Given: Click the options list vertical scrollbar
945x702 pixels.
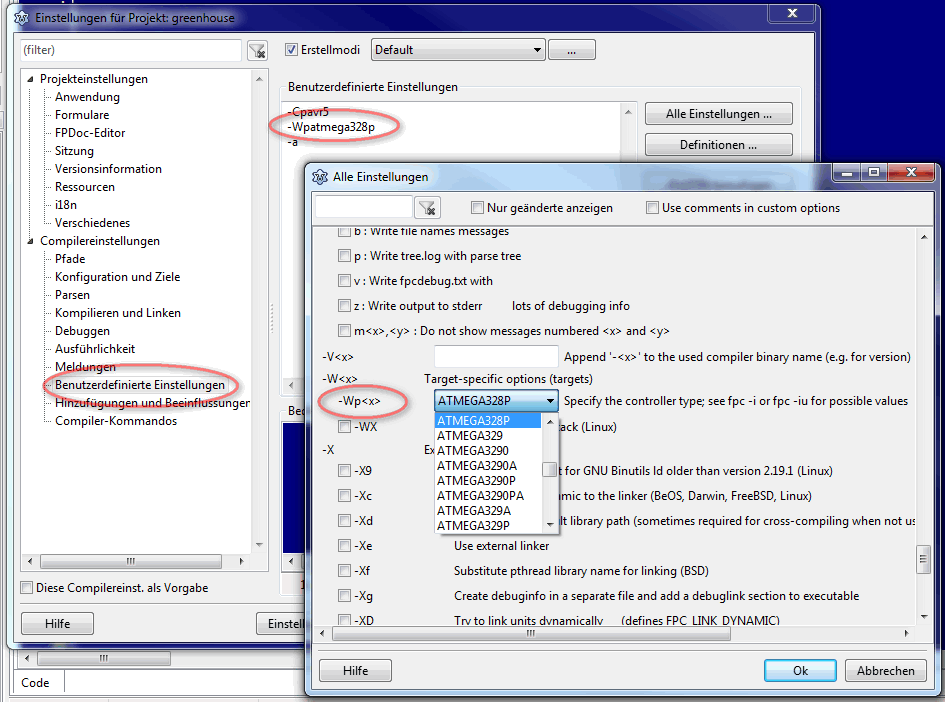Looking at the screenshot, I should [923, 400].
